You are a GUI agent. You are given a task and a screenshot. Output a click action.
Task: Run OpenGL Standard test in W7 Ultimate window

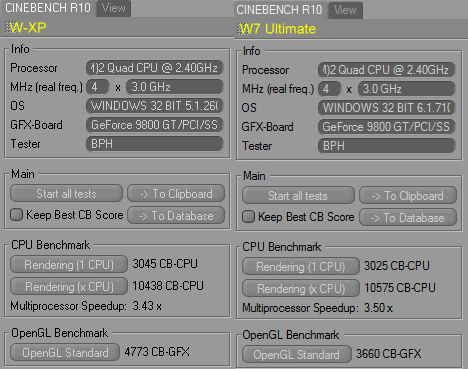coord(297,354)
